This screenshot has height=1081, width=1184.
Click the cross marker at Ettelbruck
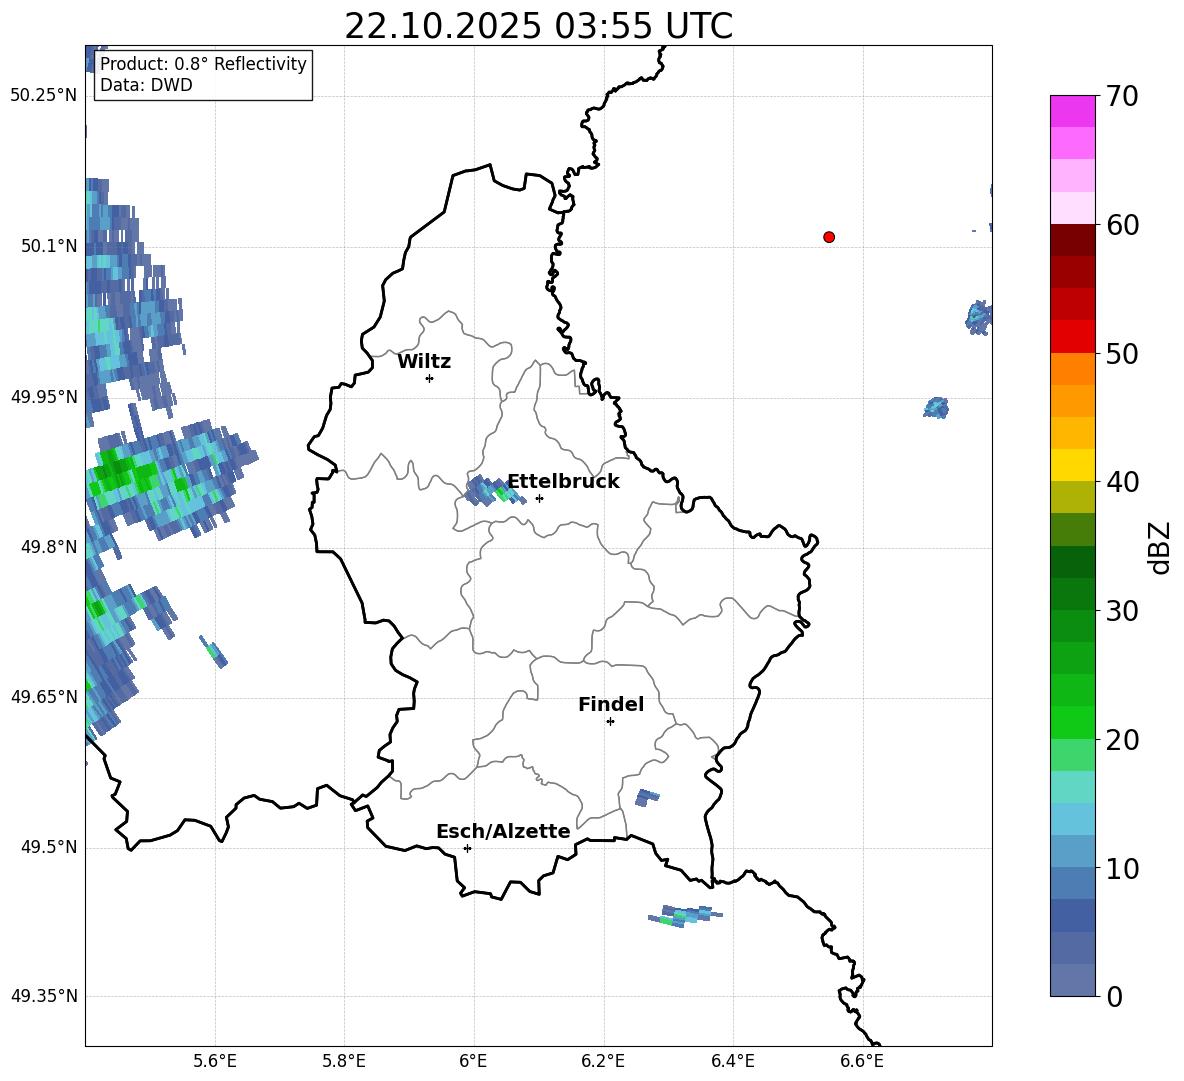(539, 498)
